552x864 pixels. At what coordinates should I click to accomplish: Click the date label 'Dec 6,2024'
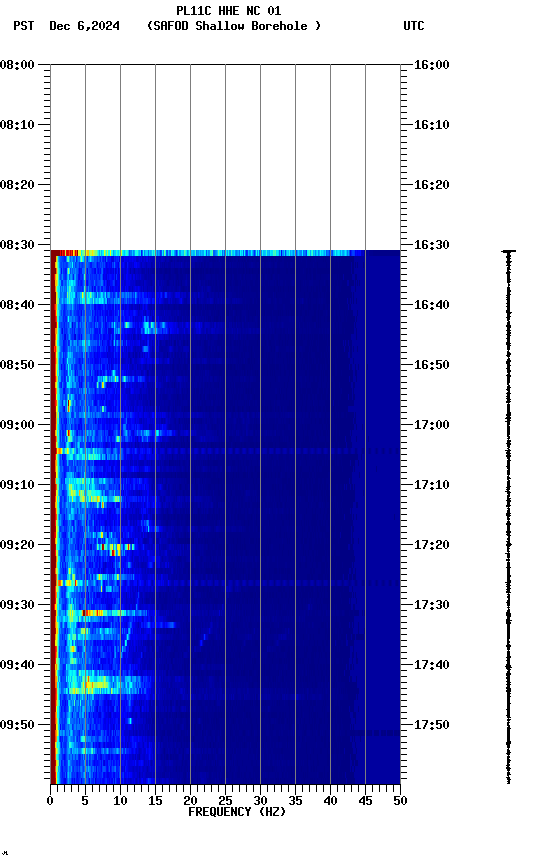[84, 26]
